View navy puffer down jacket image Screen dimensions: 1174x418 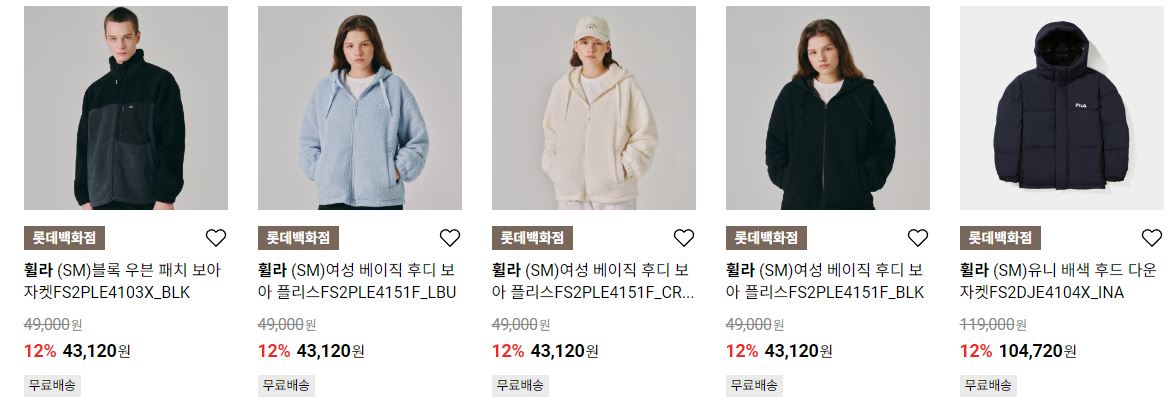pyautogui.click(x=1062, y=108)
